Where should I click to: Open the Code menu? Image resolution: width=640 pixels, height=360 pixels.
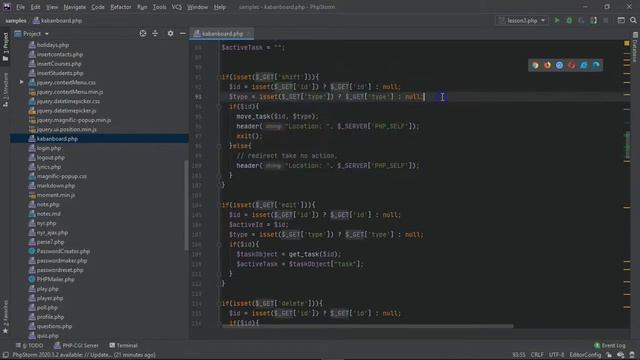click(98, 7)
